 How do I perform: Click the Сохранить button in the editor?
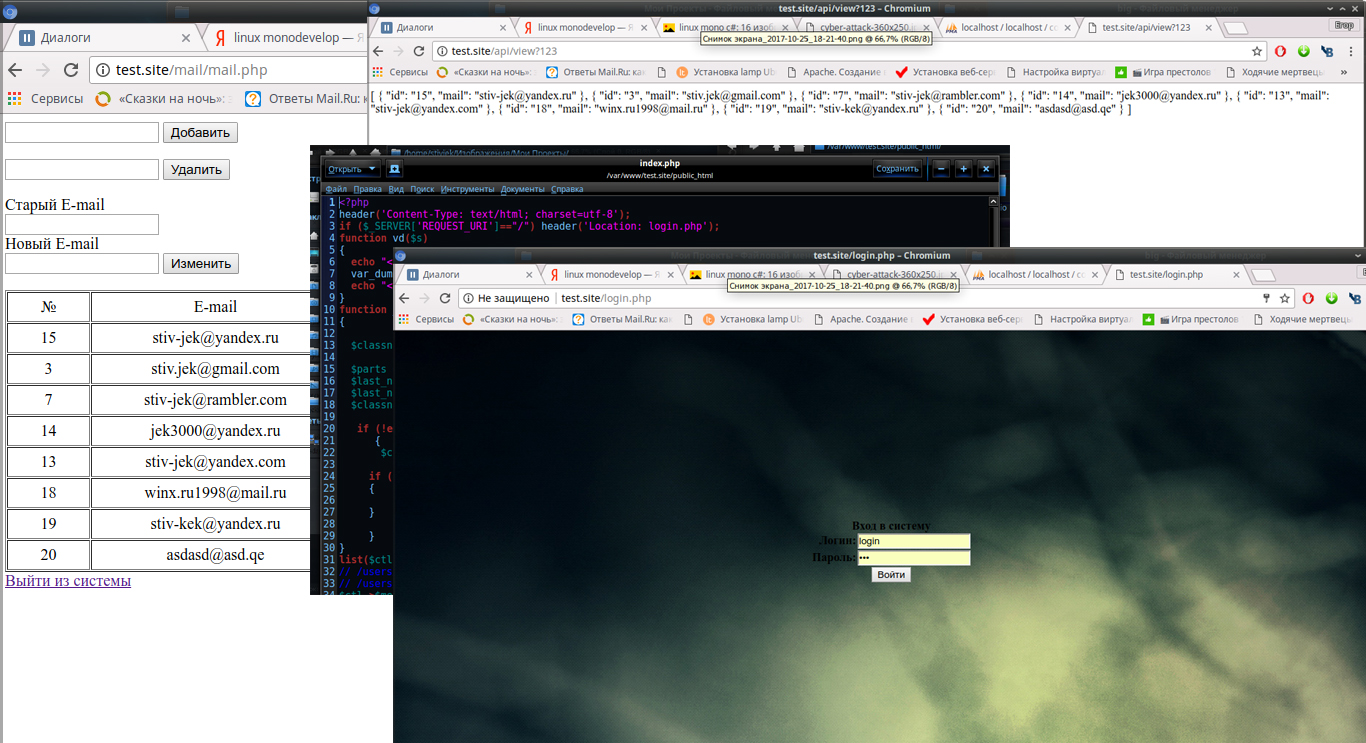tap(897, 169)
